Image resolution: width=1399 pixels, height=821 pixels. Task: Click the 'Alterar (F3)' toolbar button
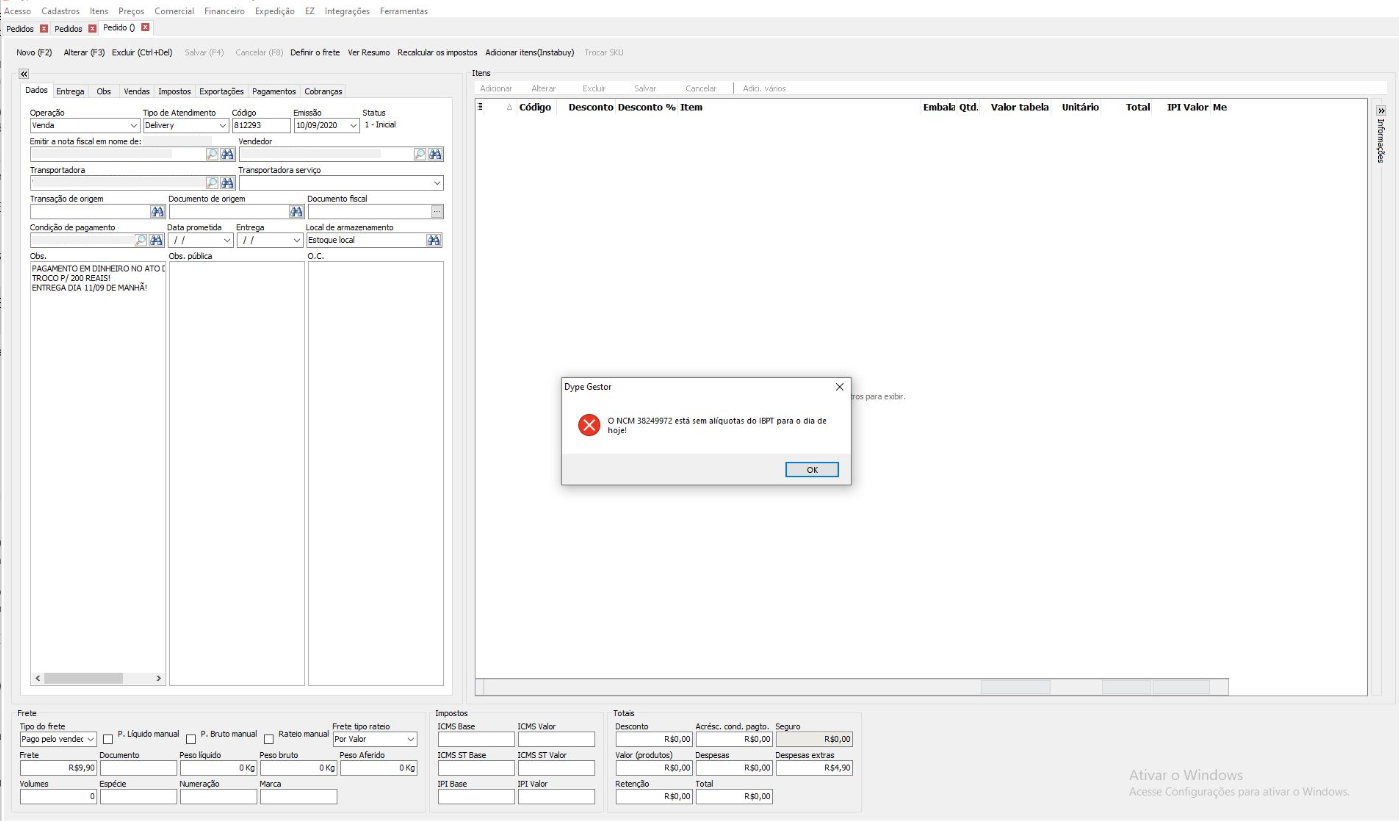point(84,52)
